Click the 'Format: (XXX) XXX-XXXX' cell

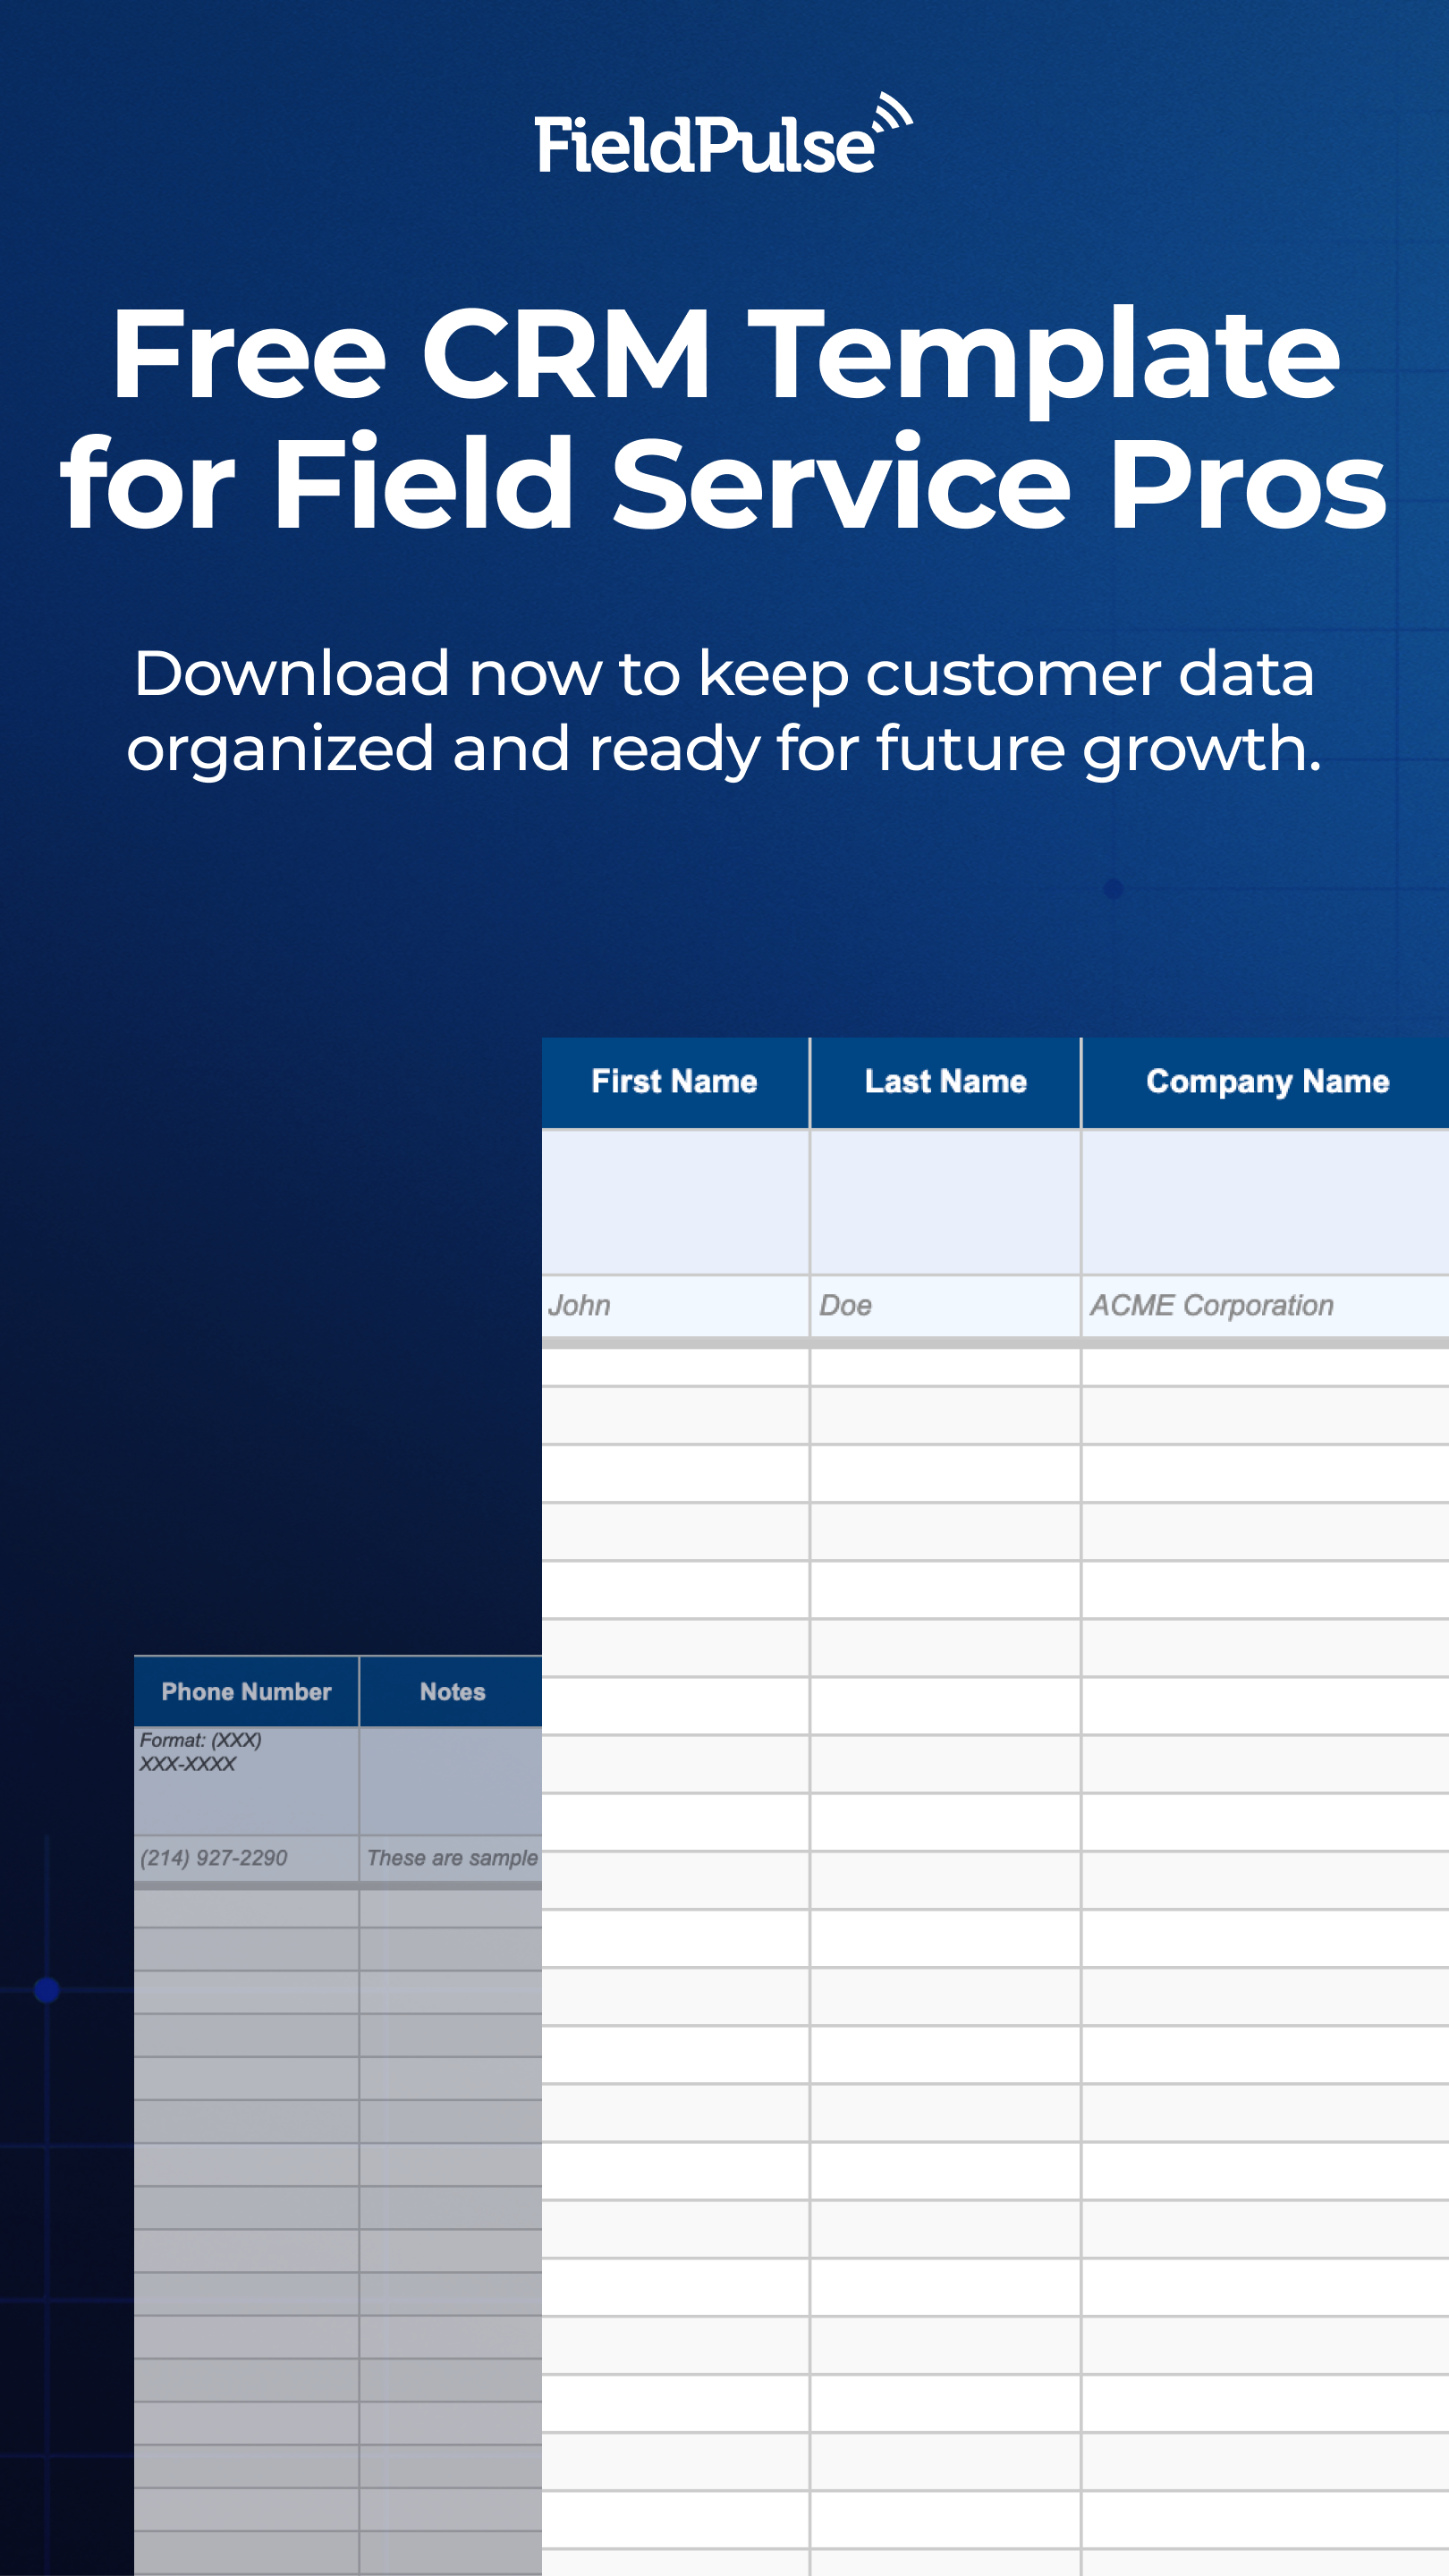click(x=246, y=1781)
